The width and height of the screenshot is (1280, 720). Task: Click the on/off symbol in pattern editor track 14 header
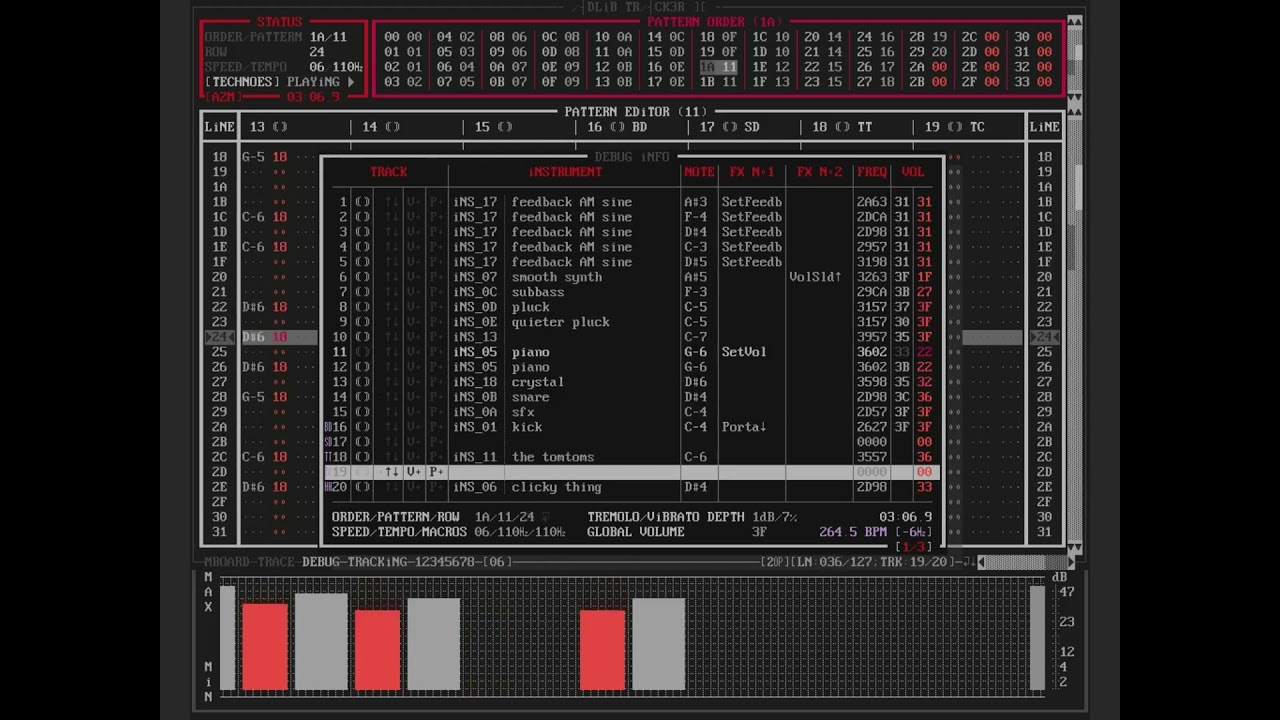tap(392, 127)
